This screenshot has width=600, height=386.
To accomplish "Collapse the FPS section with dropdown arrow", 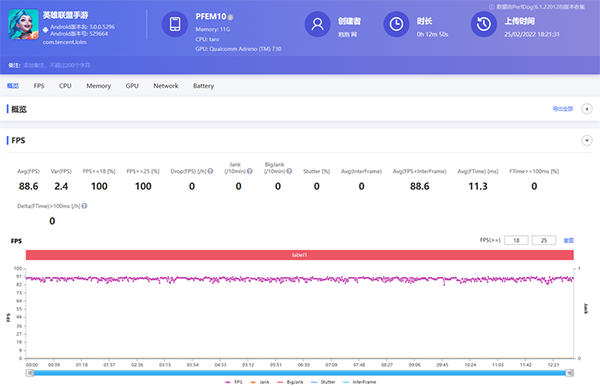I will (x=587, y=140).
